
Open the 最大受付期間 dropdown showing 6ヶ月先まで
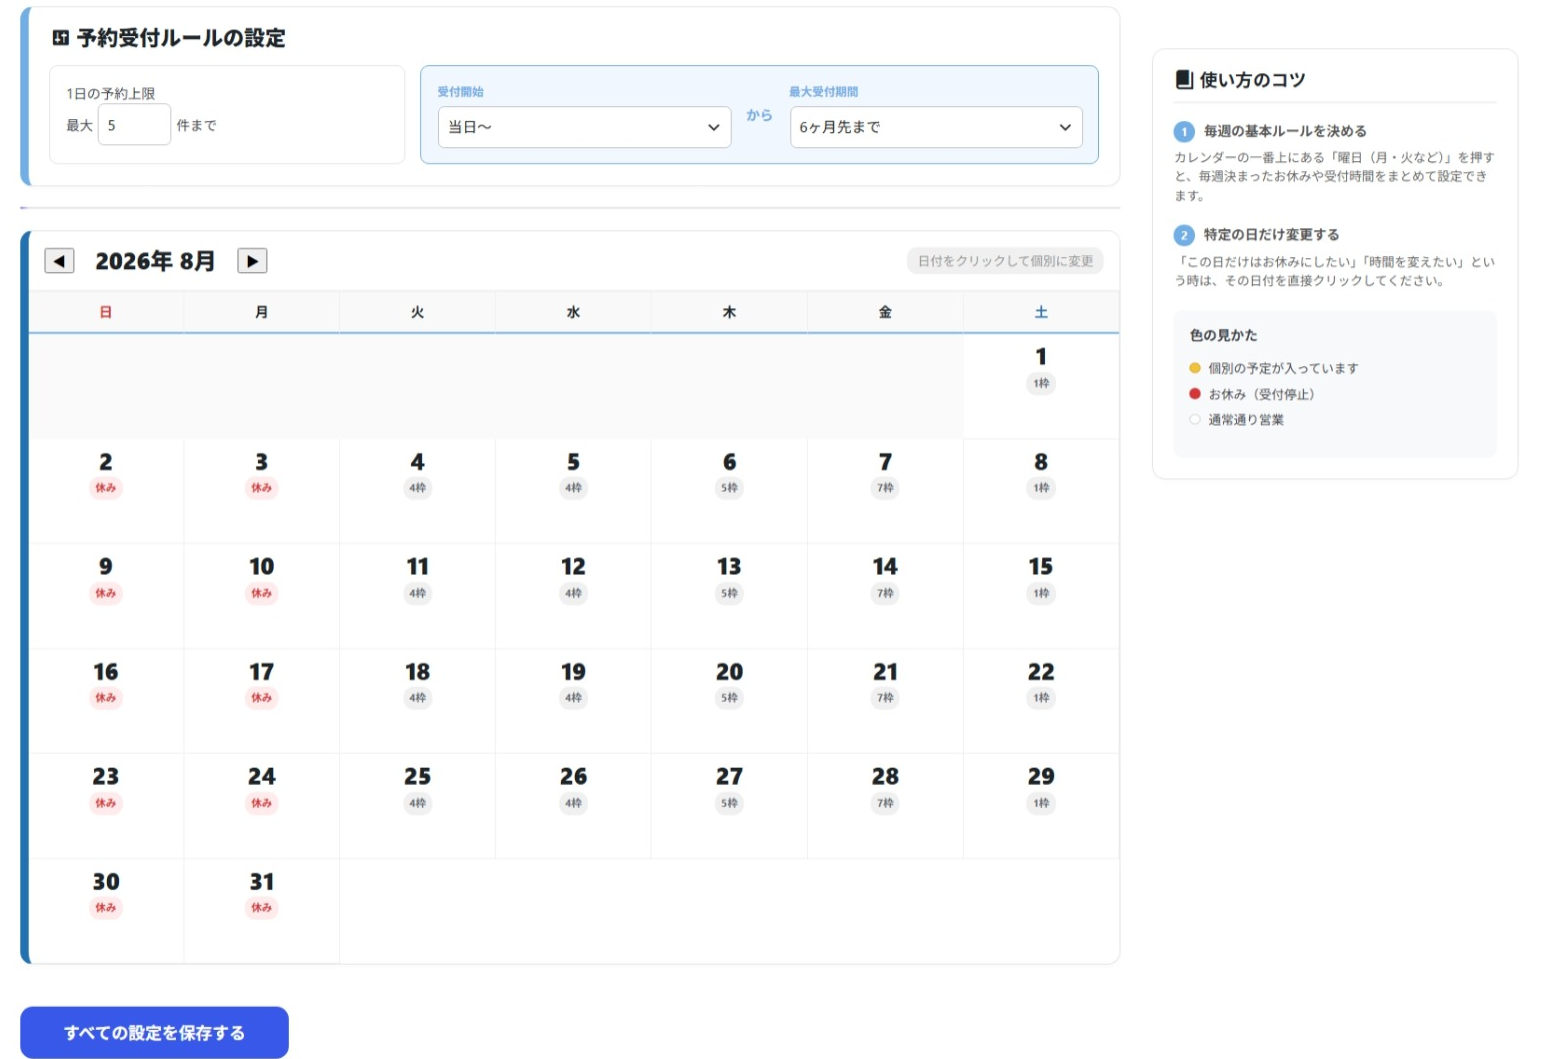(x=936, y=127)
